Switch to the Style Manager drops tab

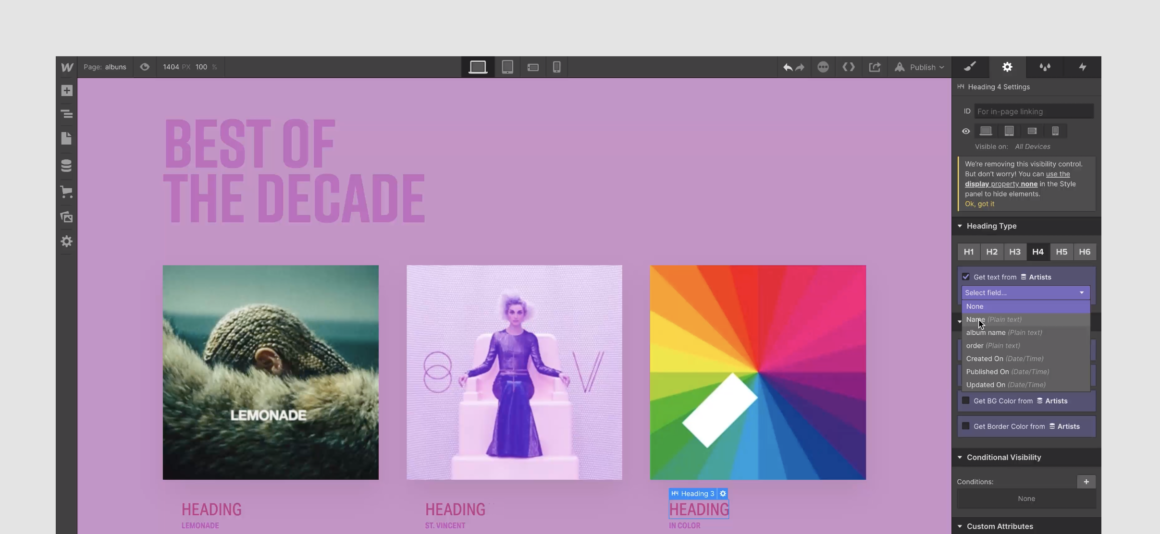(x=1045, y=67)
